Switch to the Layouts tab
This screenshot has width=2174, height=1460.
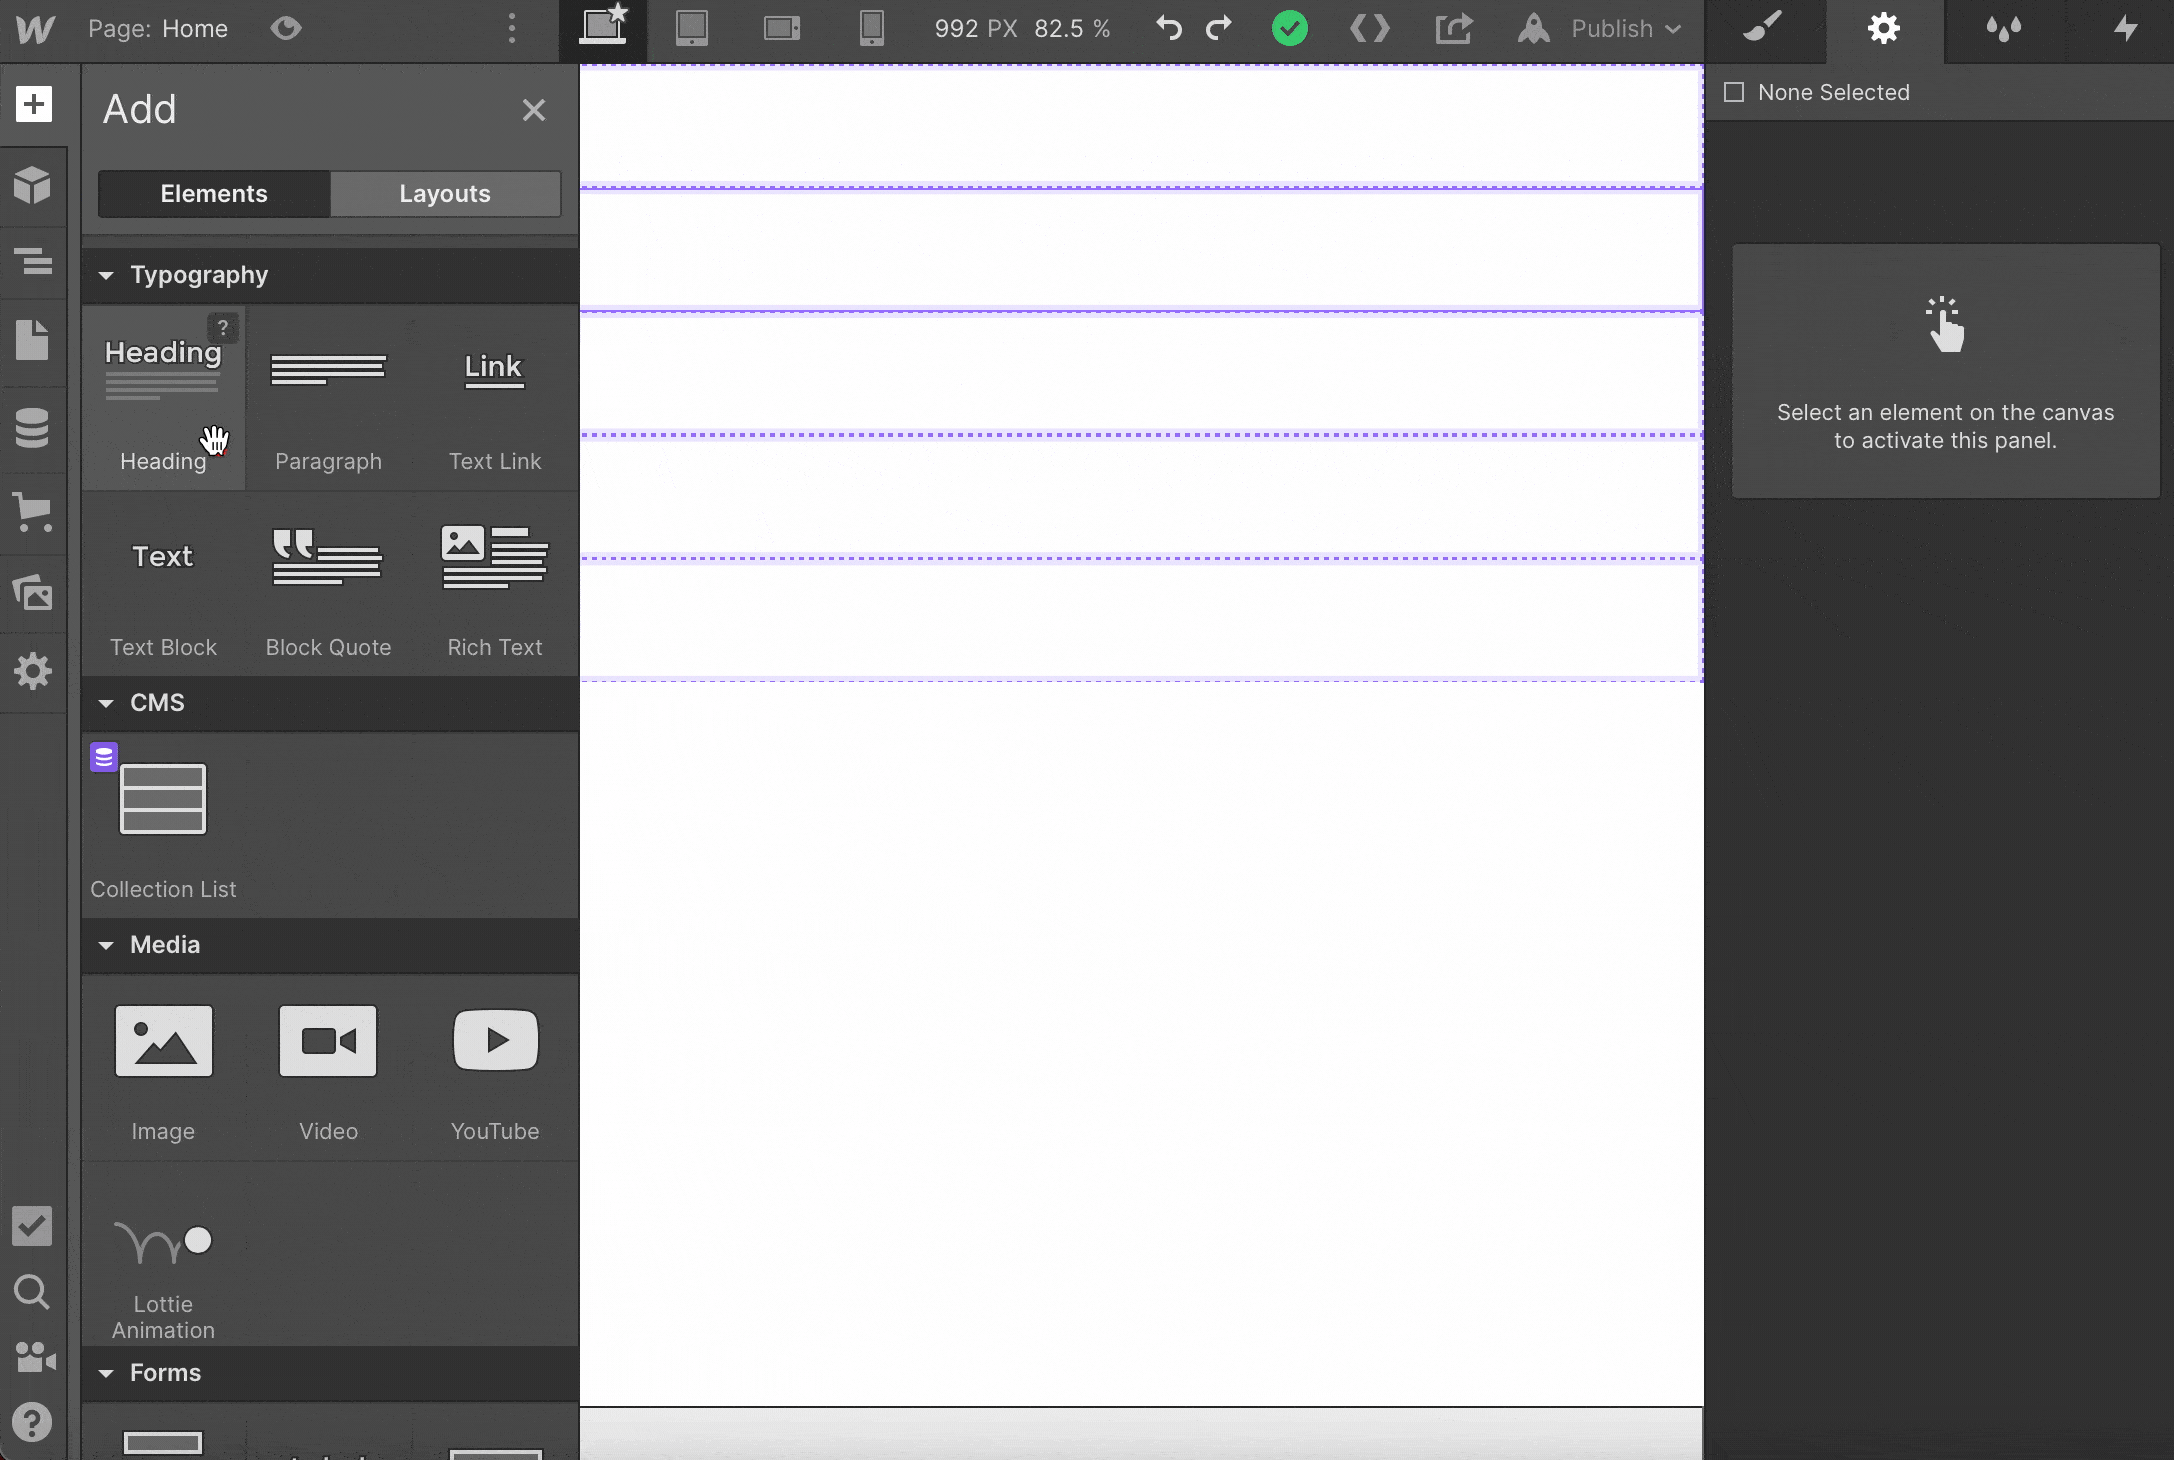(x=445, y=194)
